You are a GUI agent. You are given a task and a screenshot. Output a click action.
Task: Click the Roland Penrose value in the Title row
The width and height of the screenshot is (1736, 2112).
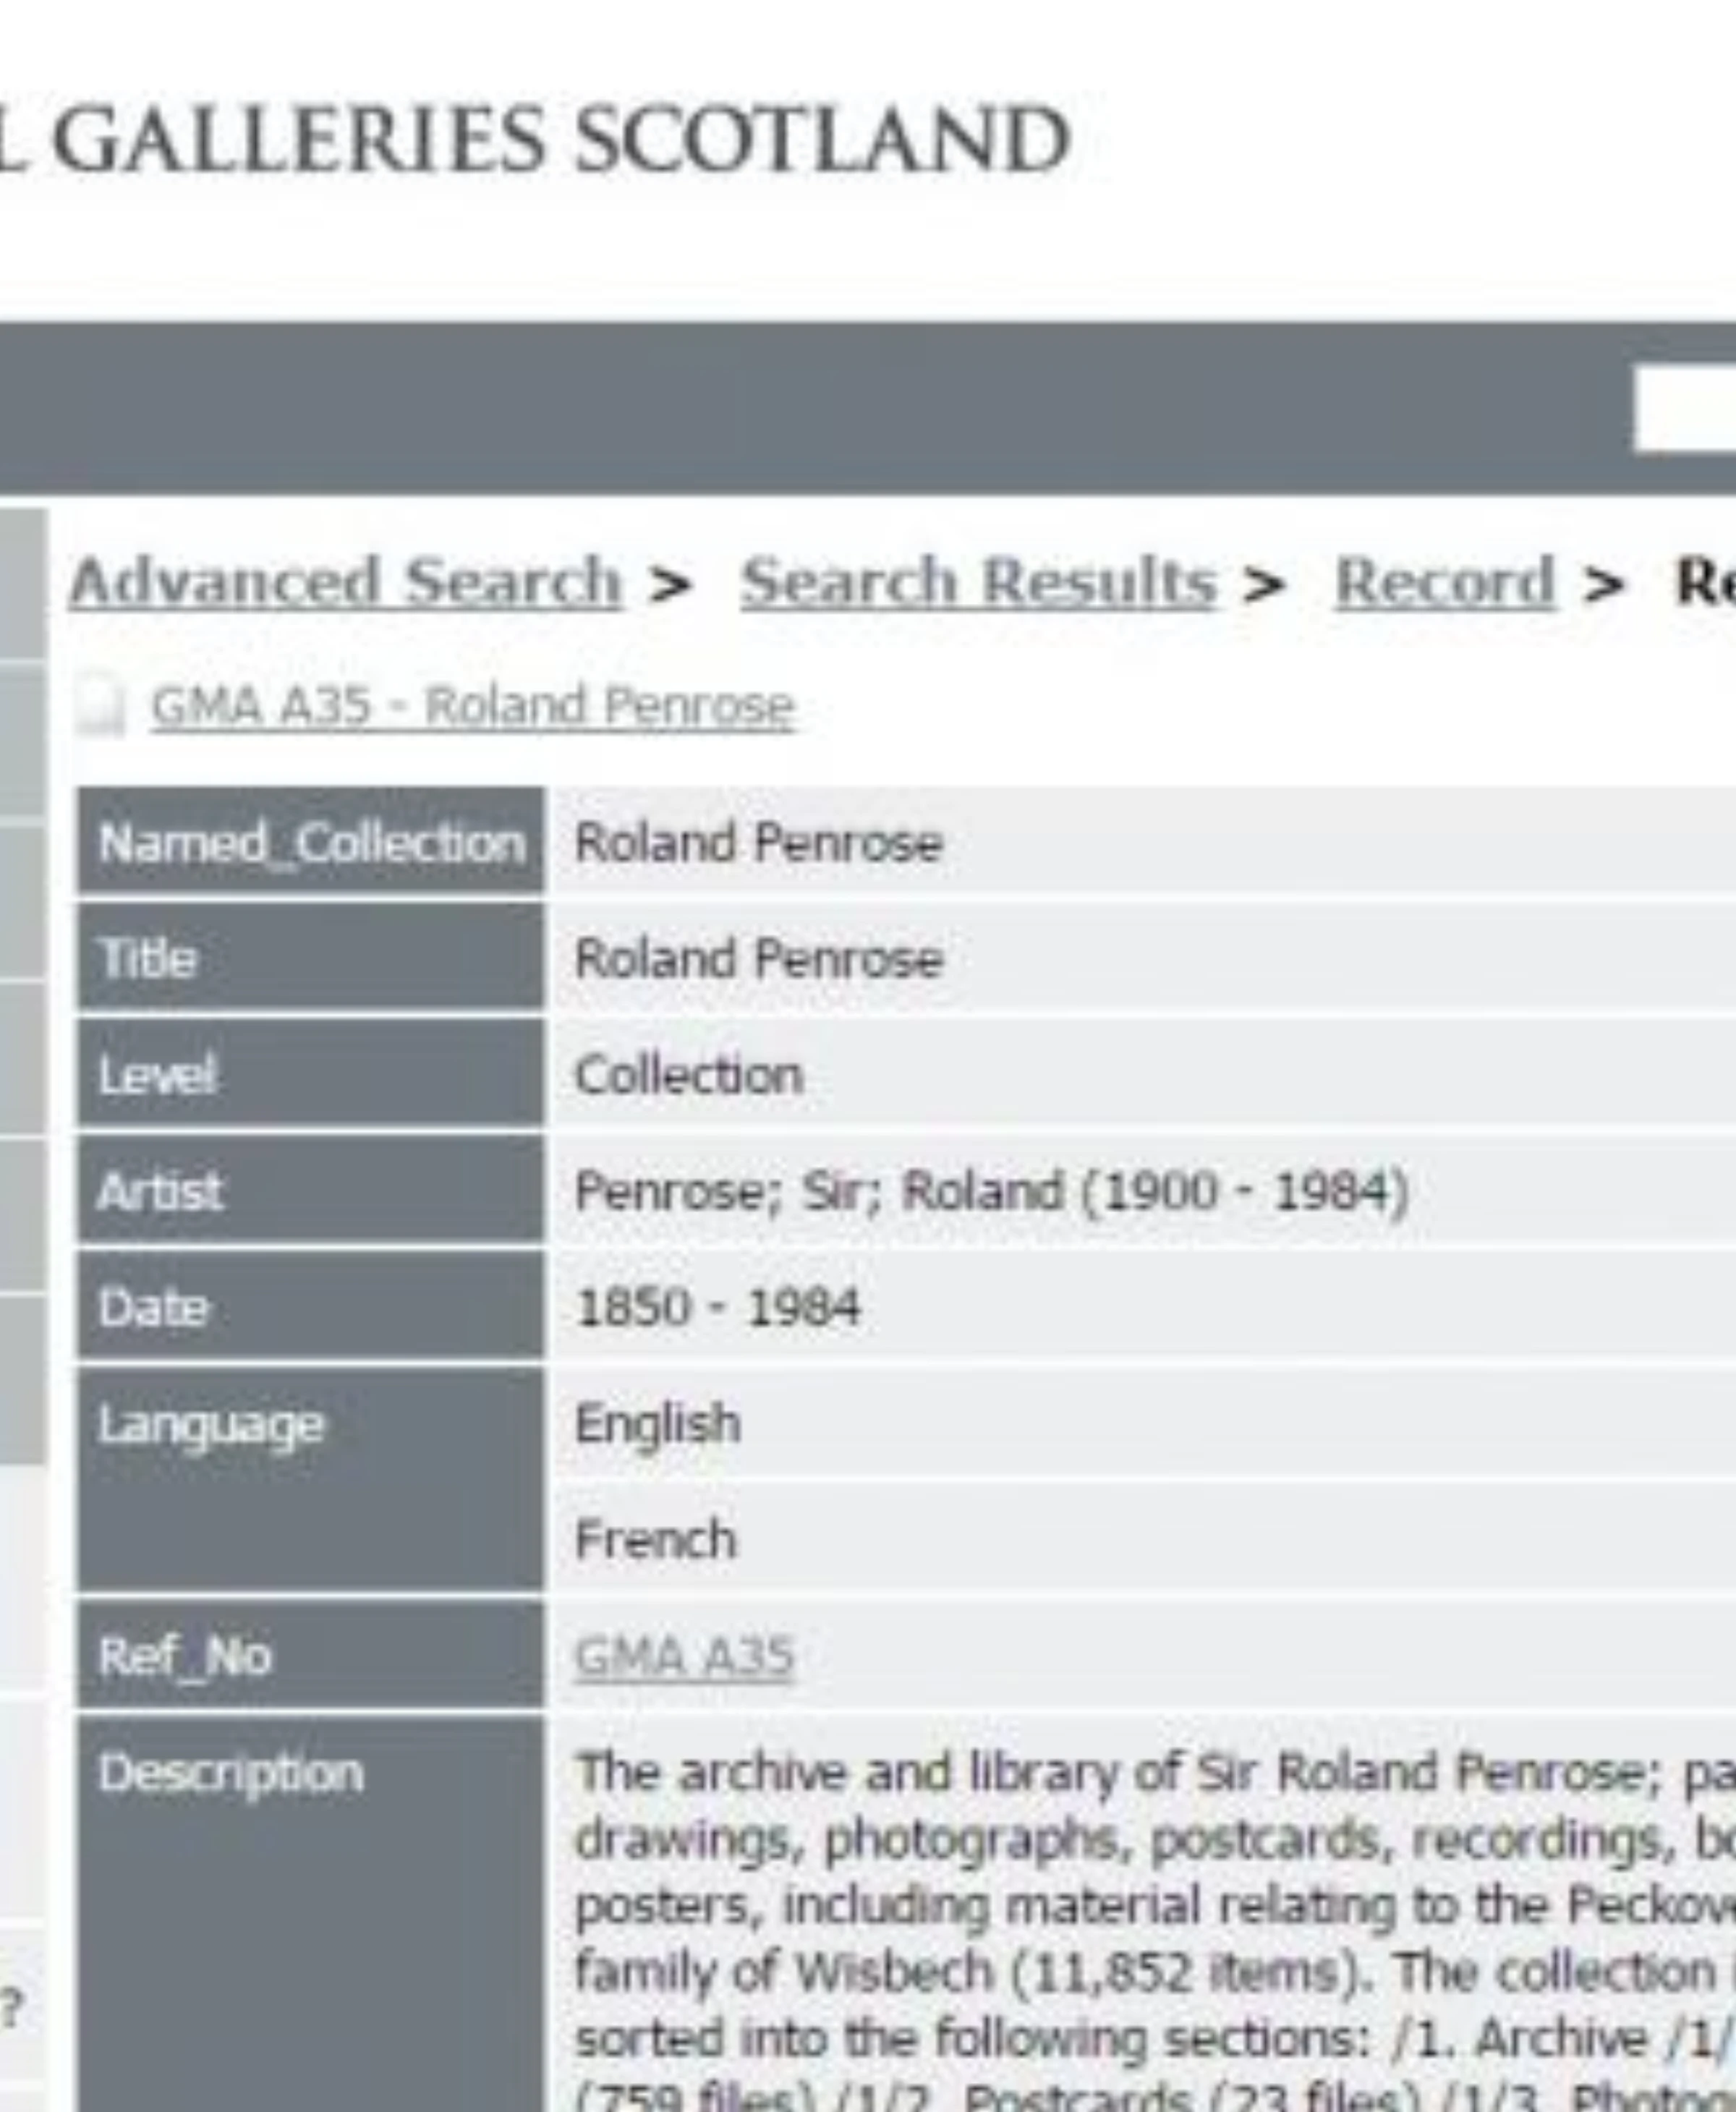(x=758, y=959)
